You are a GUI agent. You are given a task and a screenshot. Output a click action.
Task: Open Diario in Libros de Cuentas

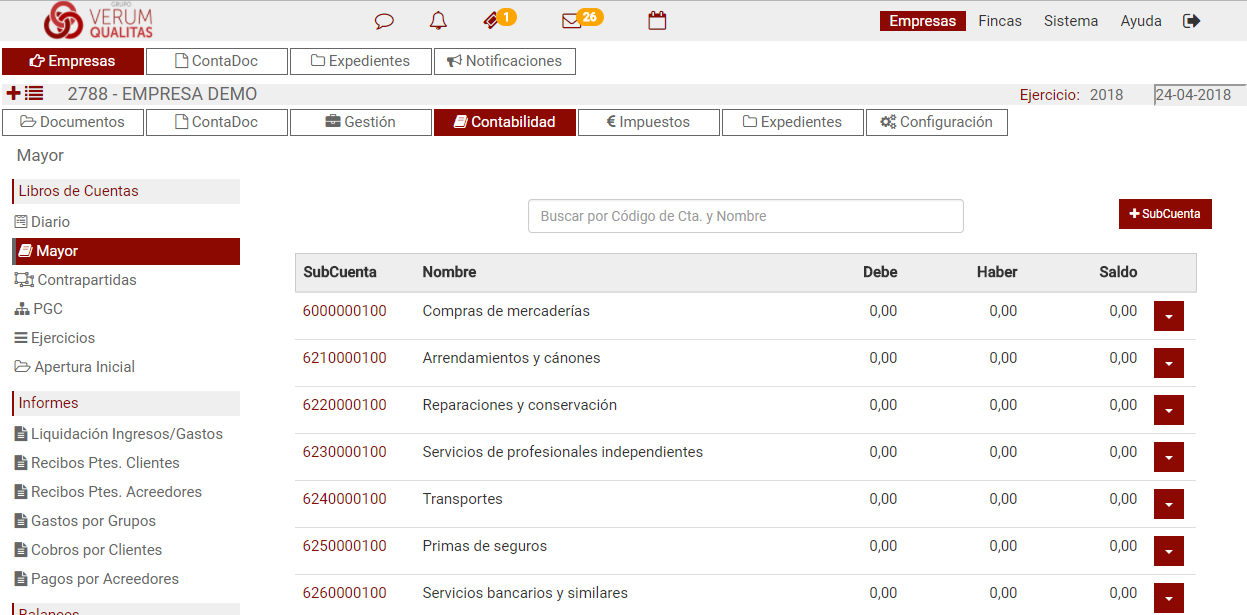pos(50,222)
